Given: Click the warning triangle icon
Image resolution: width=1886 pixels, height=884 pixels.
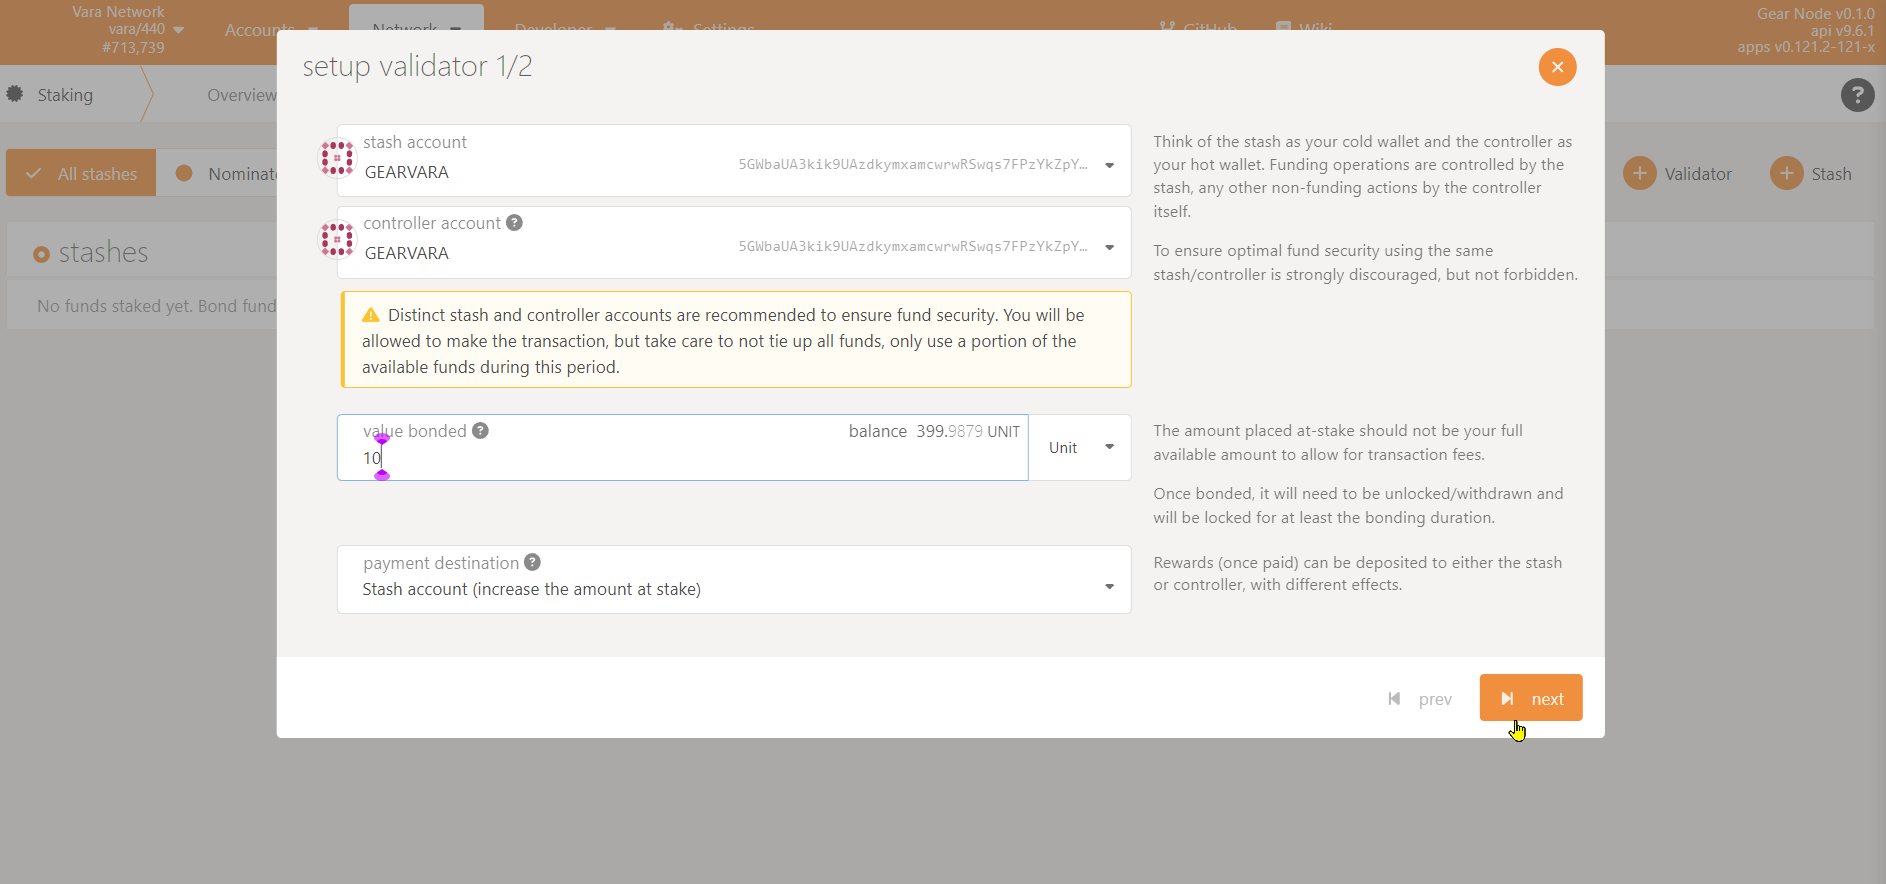Looking at the screenshot, I should [x=371, y=315].
